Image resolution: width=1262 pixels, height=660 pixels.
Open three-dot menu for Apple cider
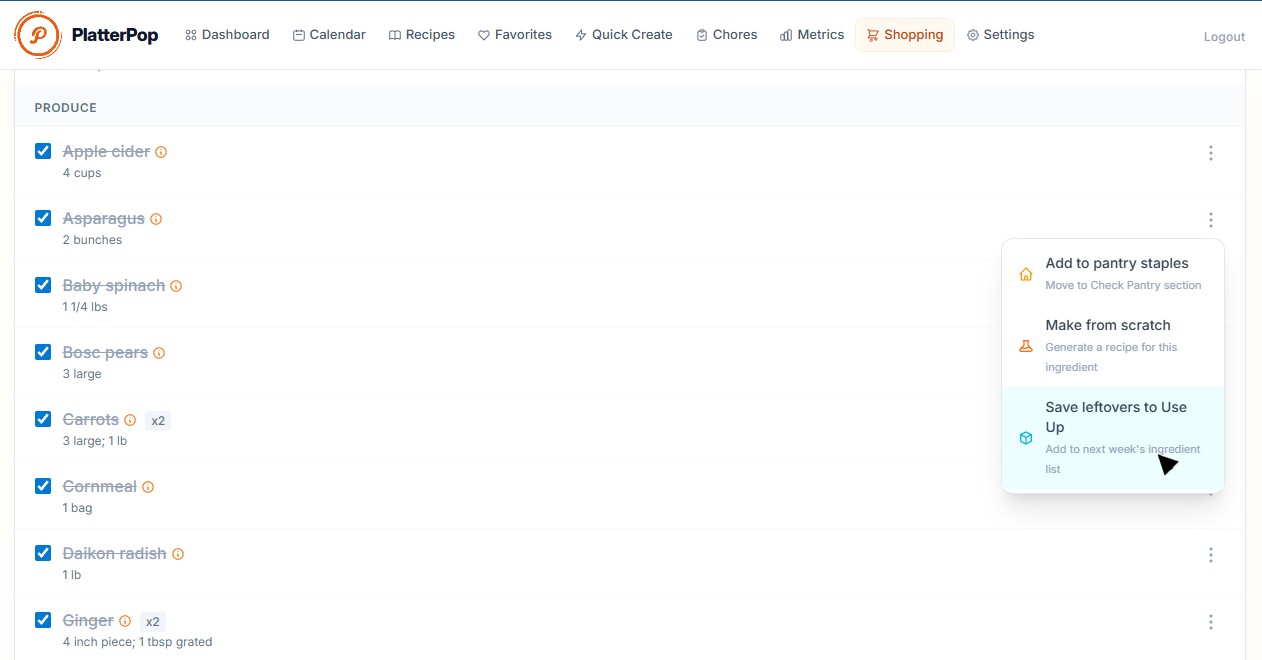point(1210,153)
